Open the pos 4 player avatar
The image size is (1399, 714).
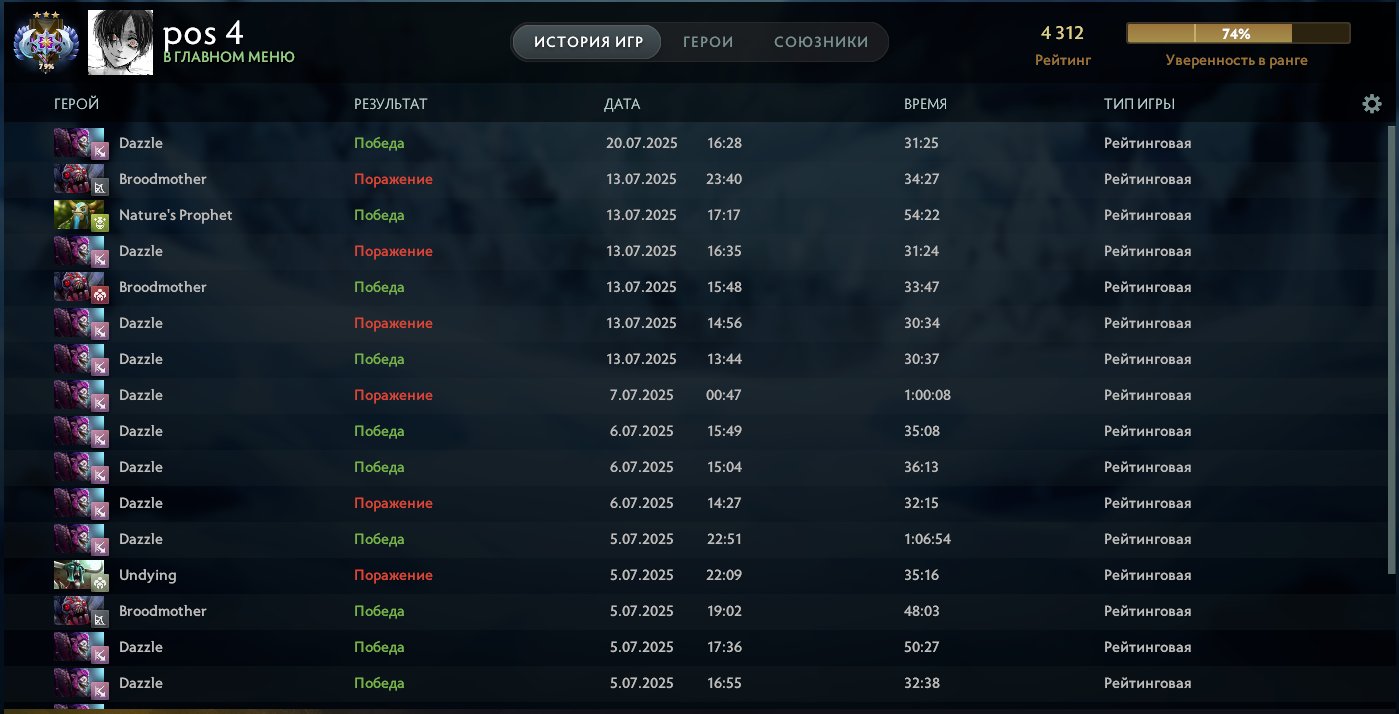click(121, 43)
